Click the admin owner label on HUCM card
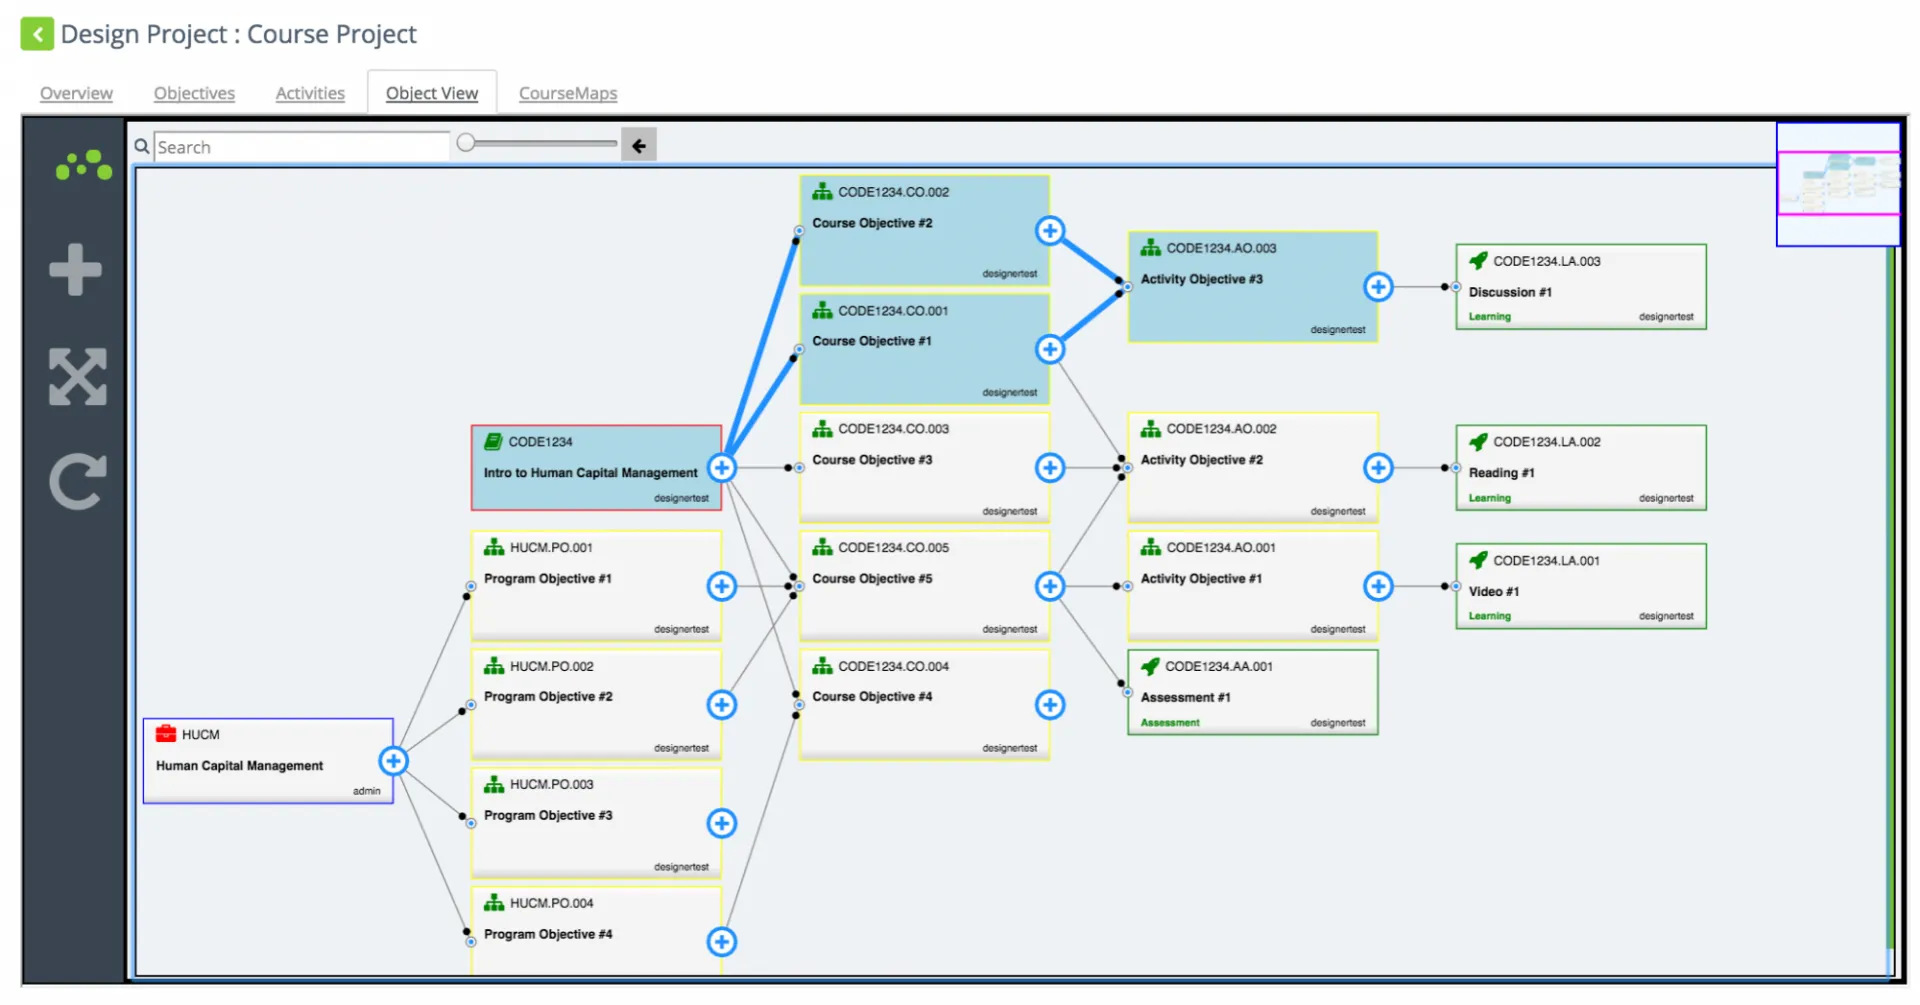This screenshot has width=1920, height=1005. 366,791
